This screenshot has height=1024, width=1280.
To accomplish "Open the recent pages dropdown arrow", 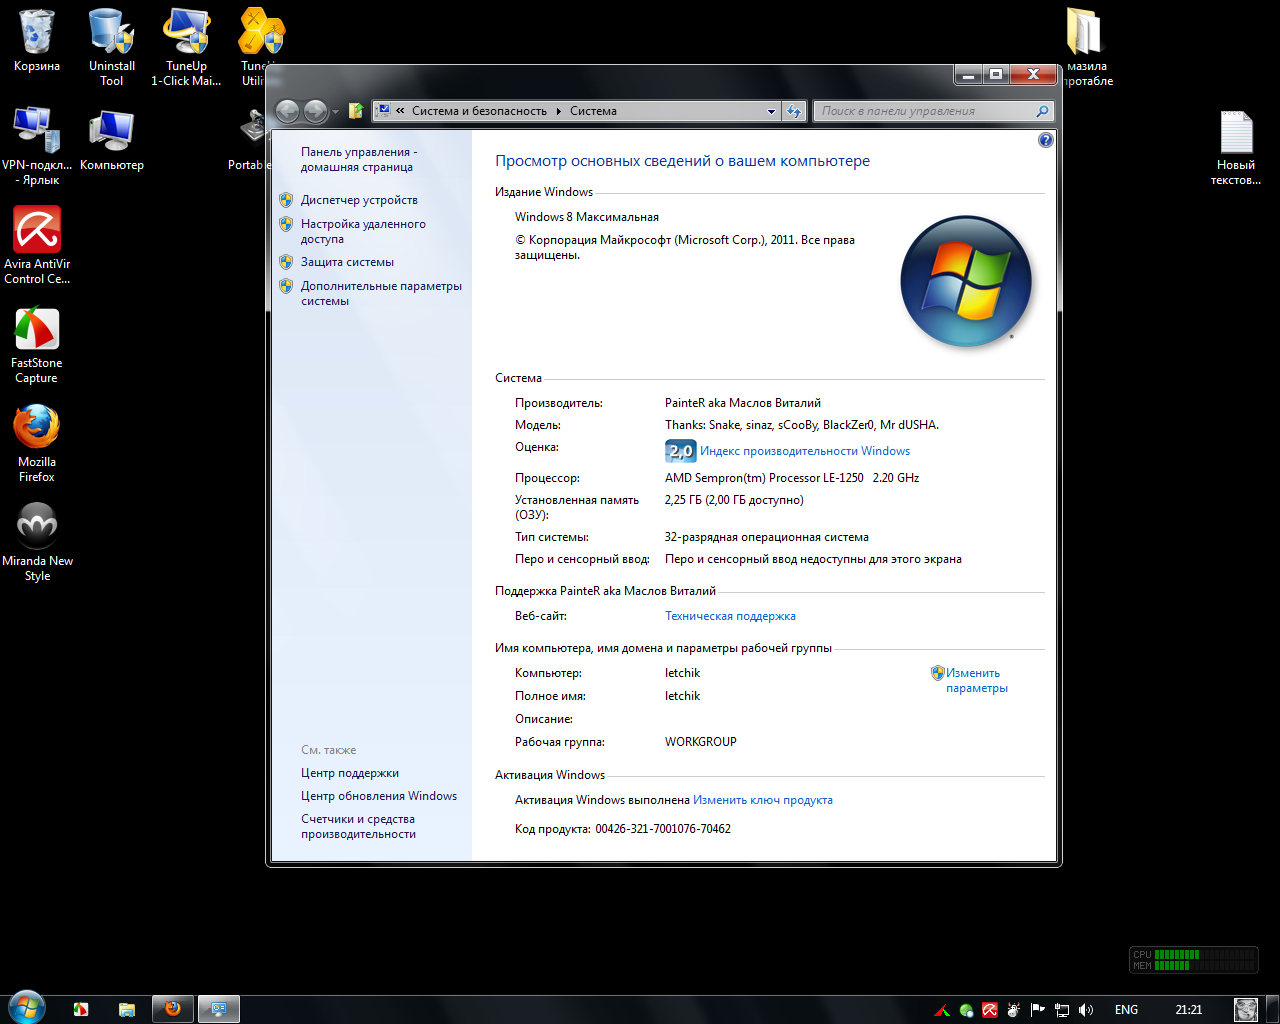I will click(335, 112).
